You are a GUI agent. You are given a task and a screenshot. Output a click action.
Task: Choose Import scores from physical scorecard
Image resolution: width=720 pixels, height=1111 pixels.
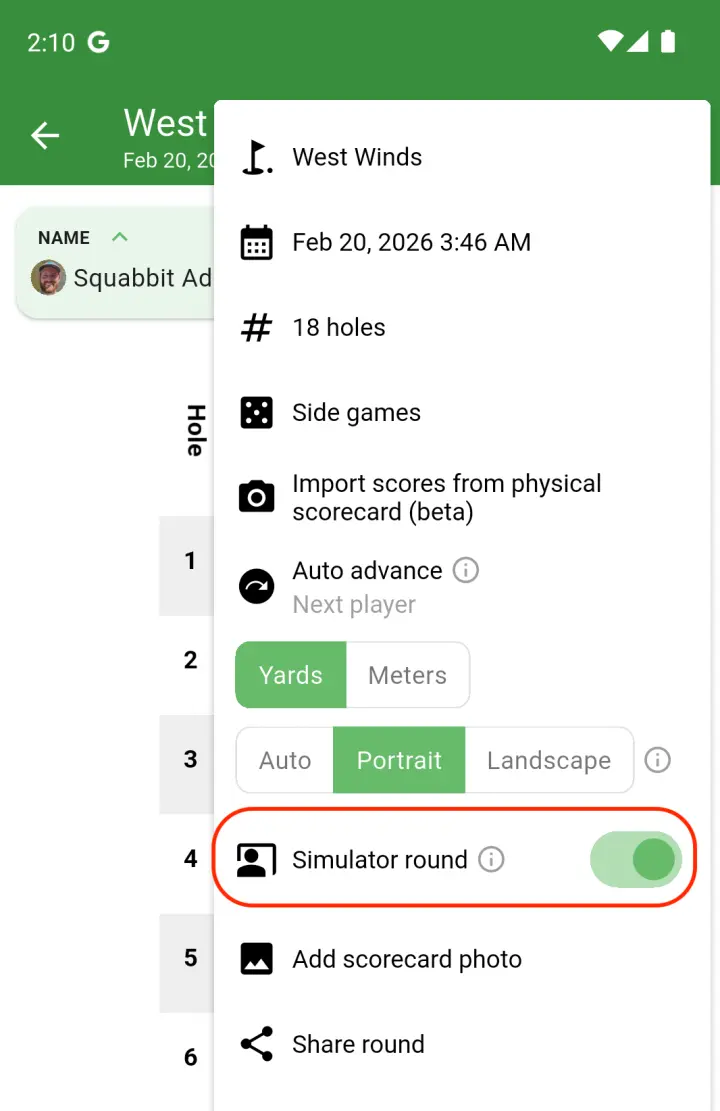446,497
